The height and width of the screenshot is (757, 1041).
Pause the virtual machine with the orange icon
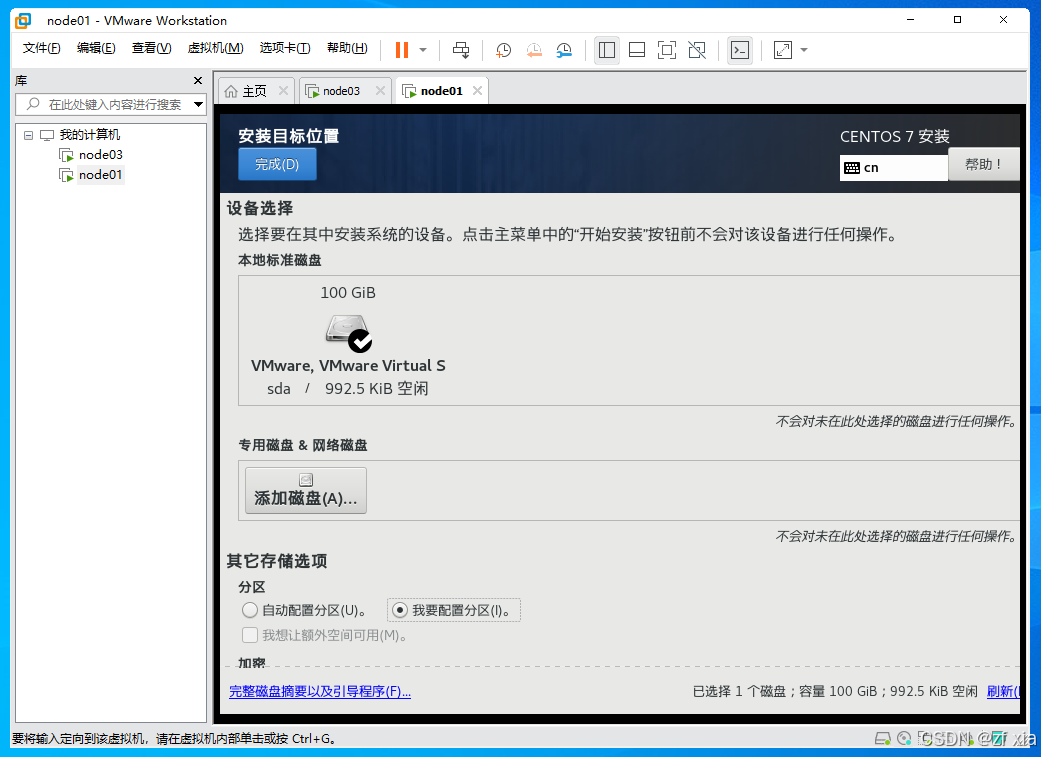402,50
